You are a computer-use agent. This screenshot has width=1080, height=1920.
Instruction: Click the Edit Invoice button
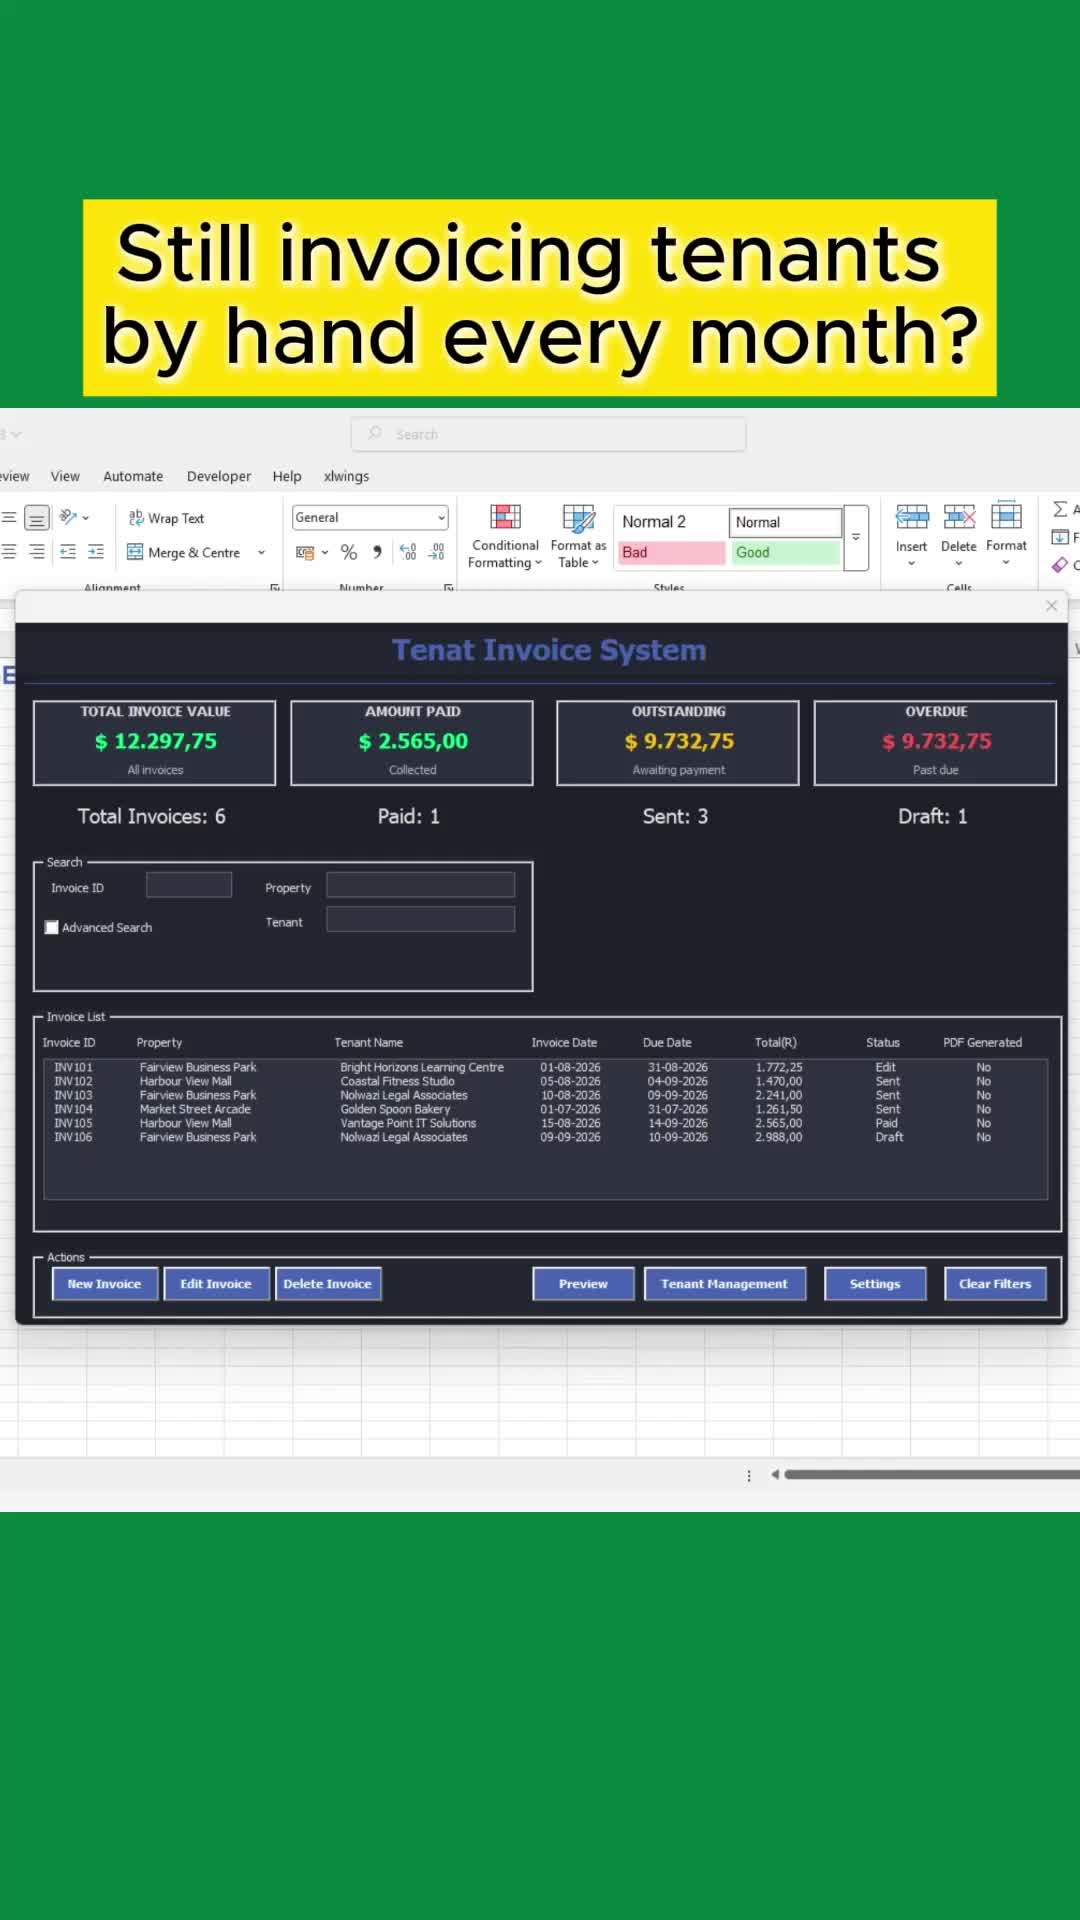[x=216, y=1284]
